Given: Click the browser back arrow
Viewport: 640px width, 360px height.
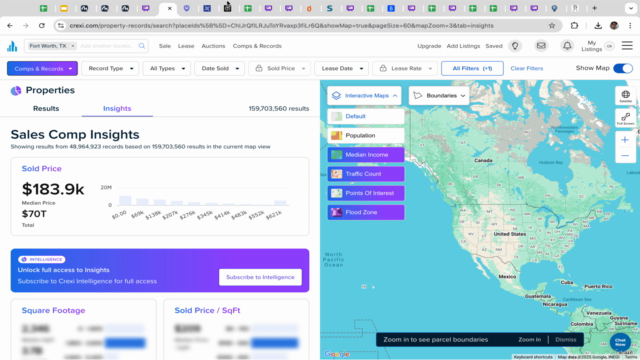Looking at the screenshot, I should click(x=10, y=26).
